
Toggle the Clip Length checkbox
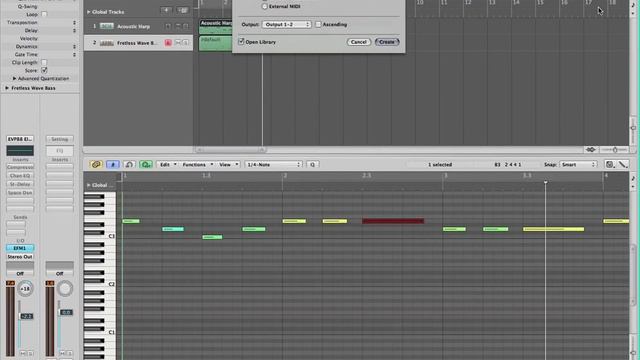pyautogui.click(x=44, y=62)
